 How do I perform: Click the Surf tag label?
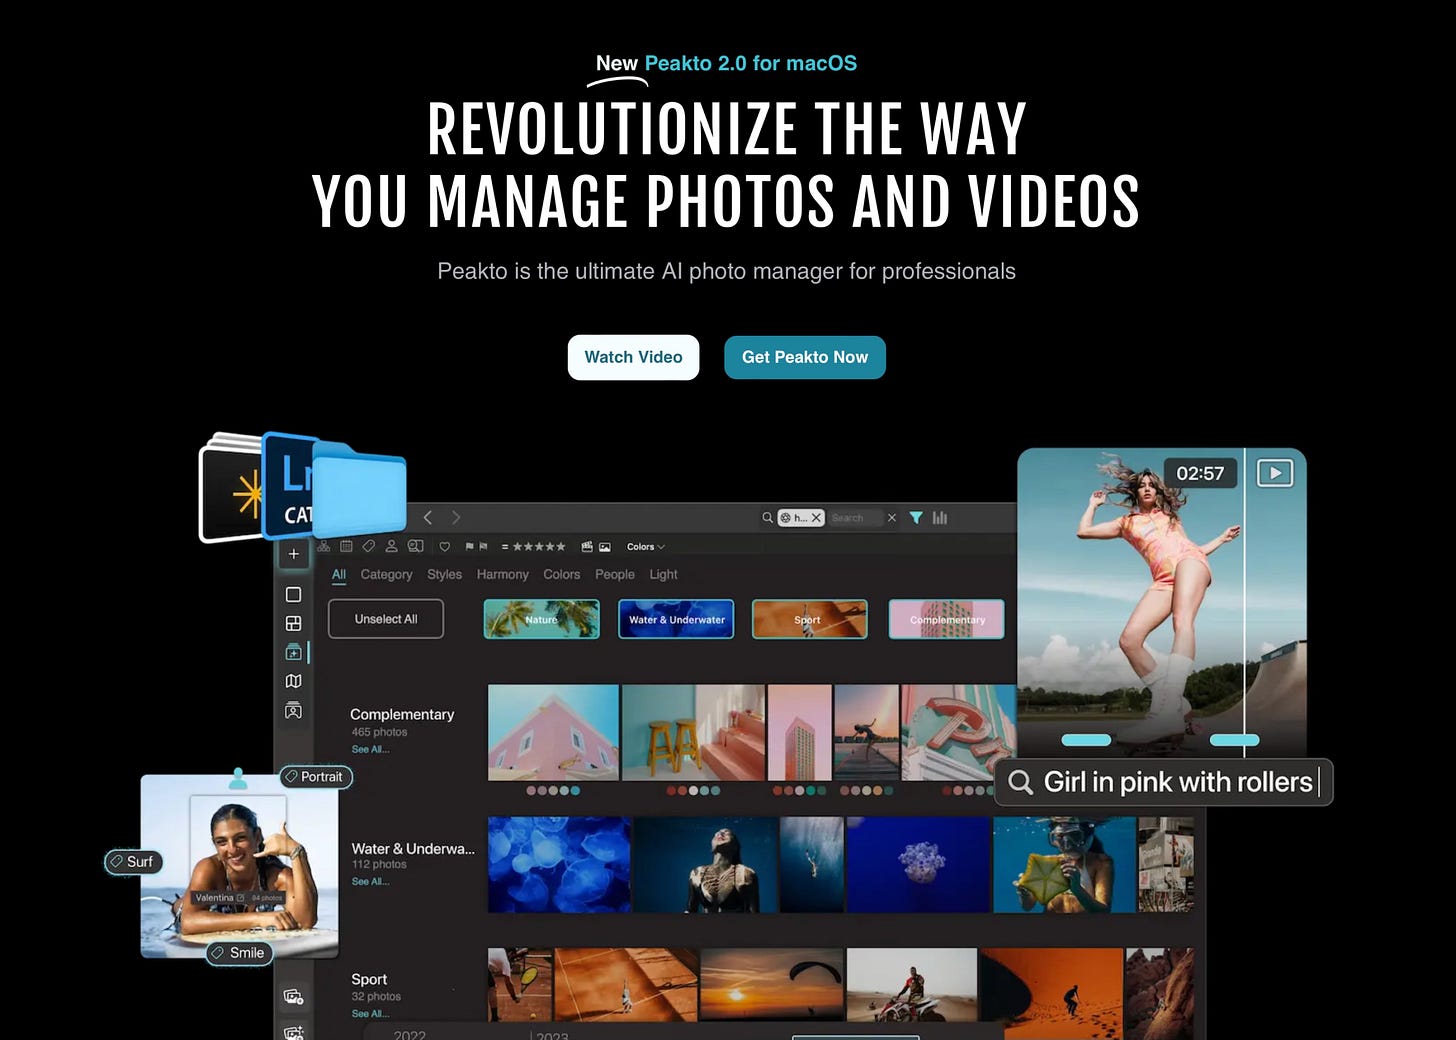[133, 861]
